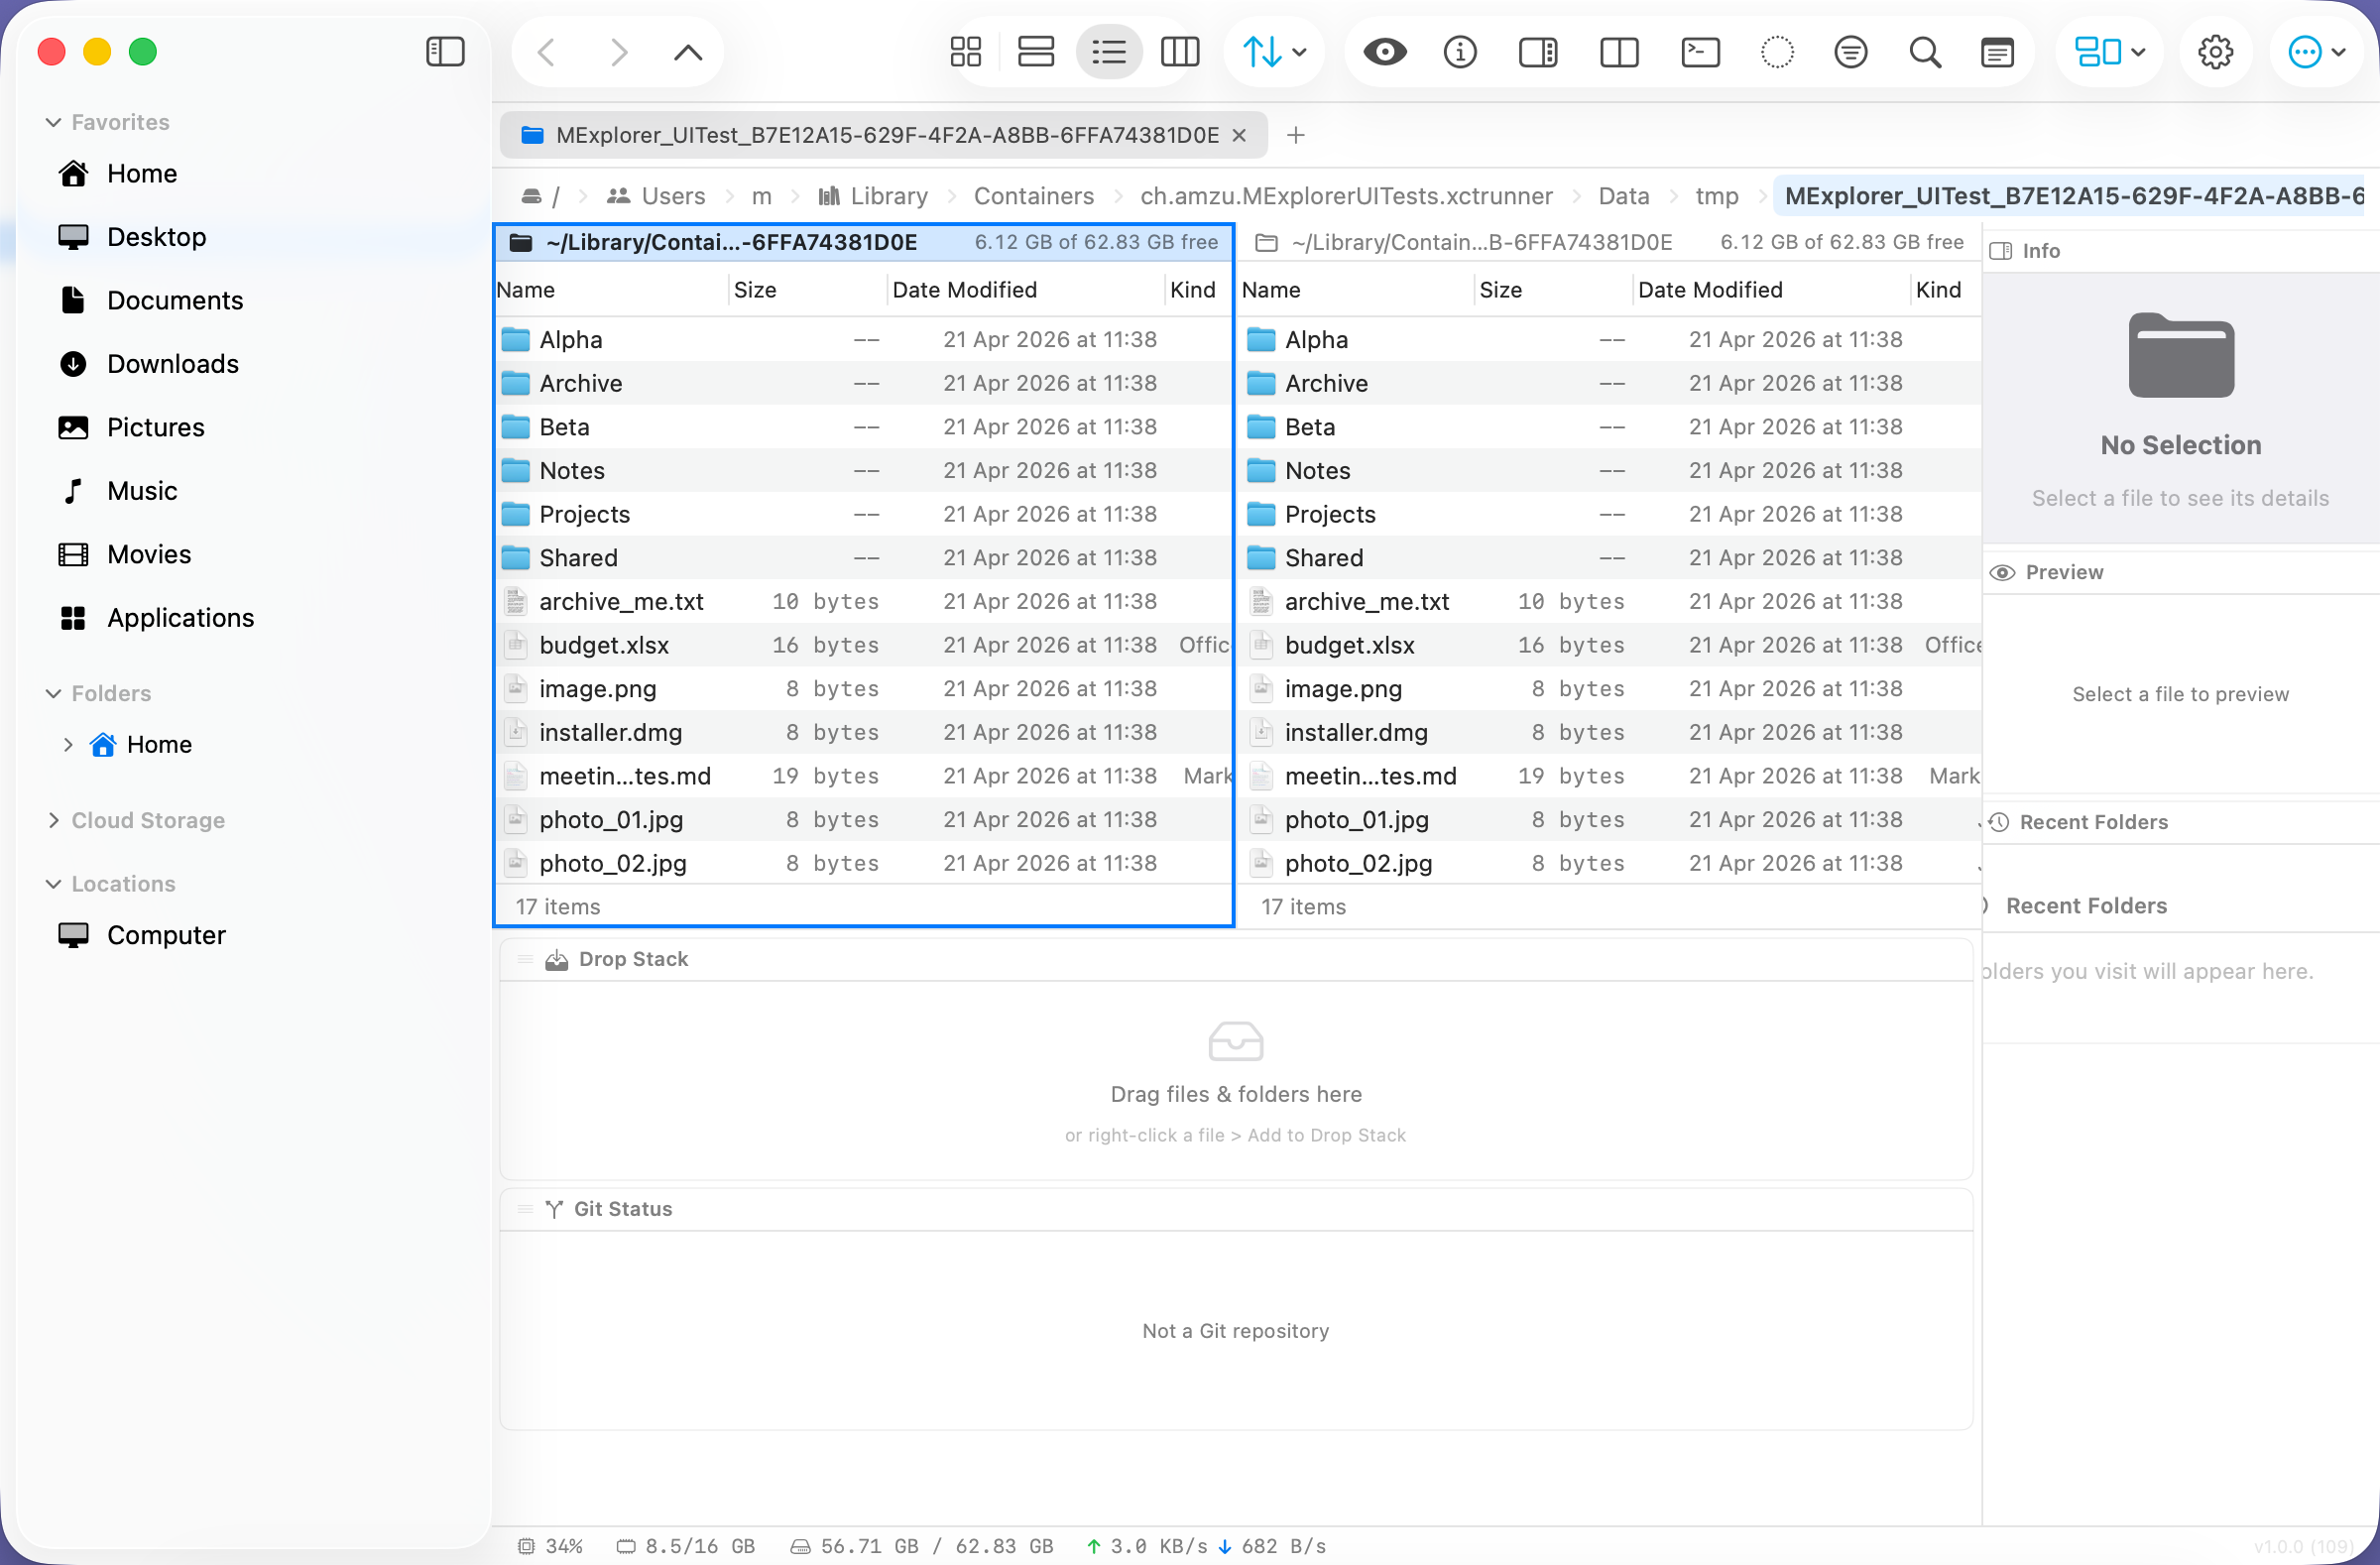Open search with magnifier icon
The image size is (2380, 1565).
[x=1925, y=51]
